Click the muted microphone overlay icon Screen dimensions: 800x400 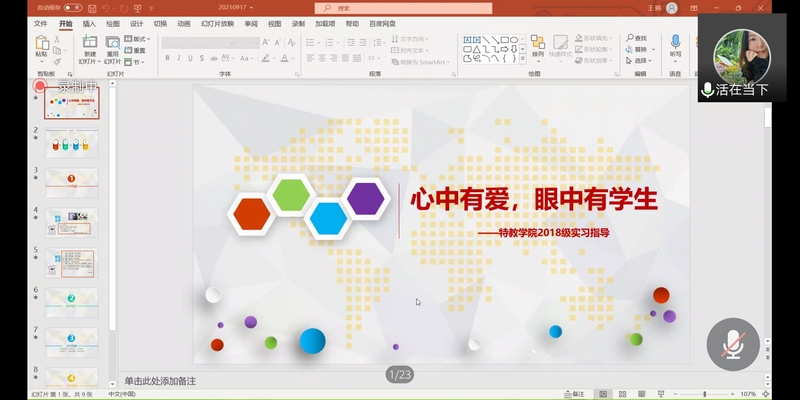coord(733,345)
